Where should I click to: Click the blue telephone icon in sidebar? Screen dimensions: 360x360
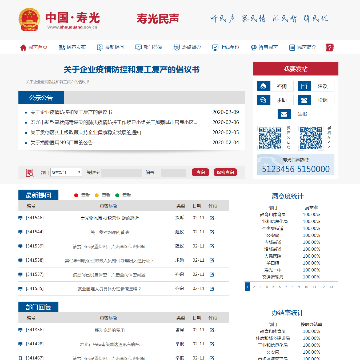pyautogui.click(x=304, y=100)
